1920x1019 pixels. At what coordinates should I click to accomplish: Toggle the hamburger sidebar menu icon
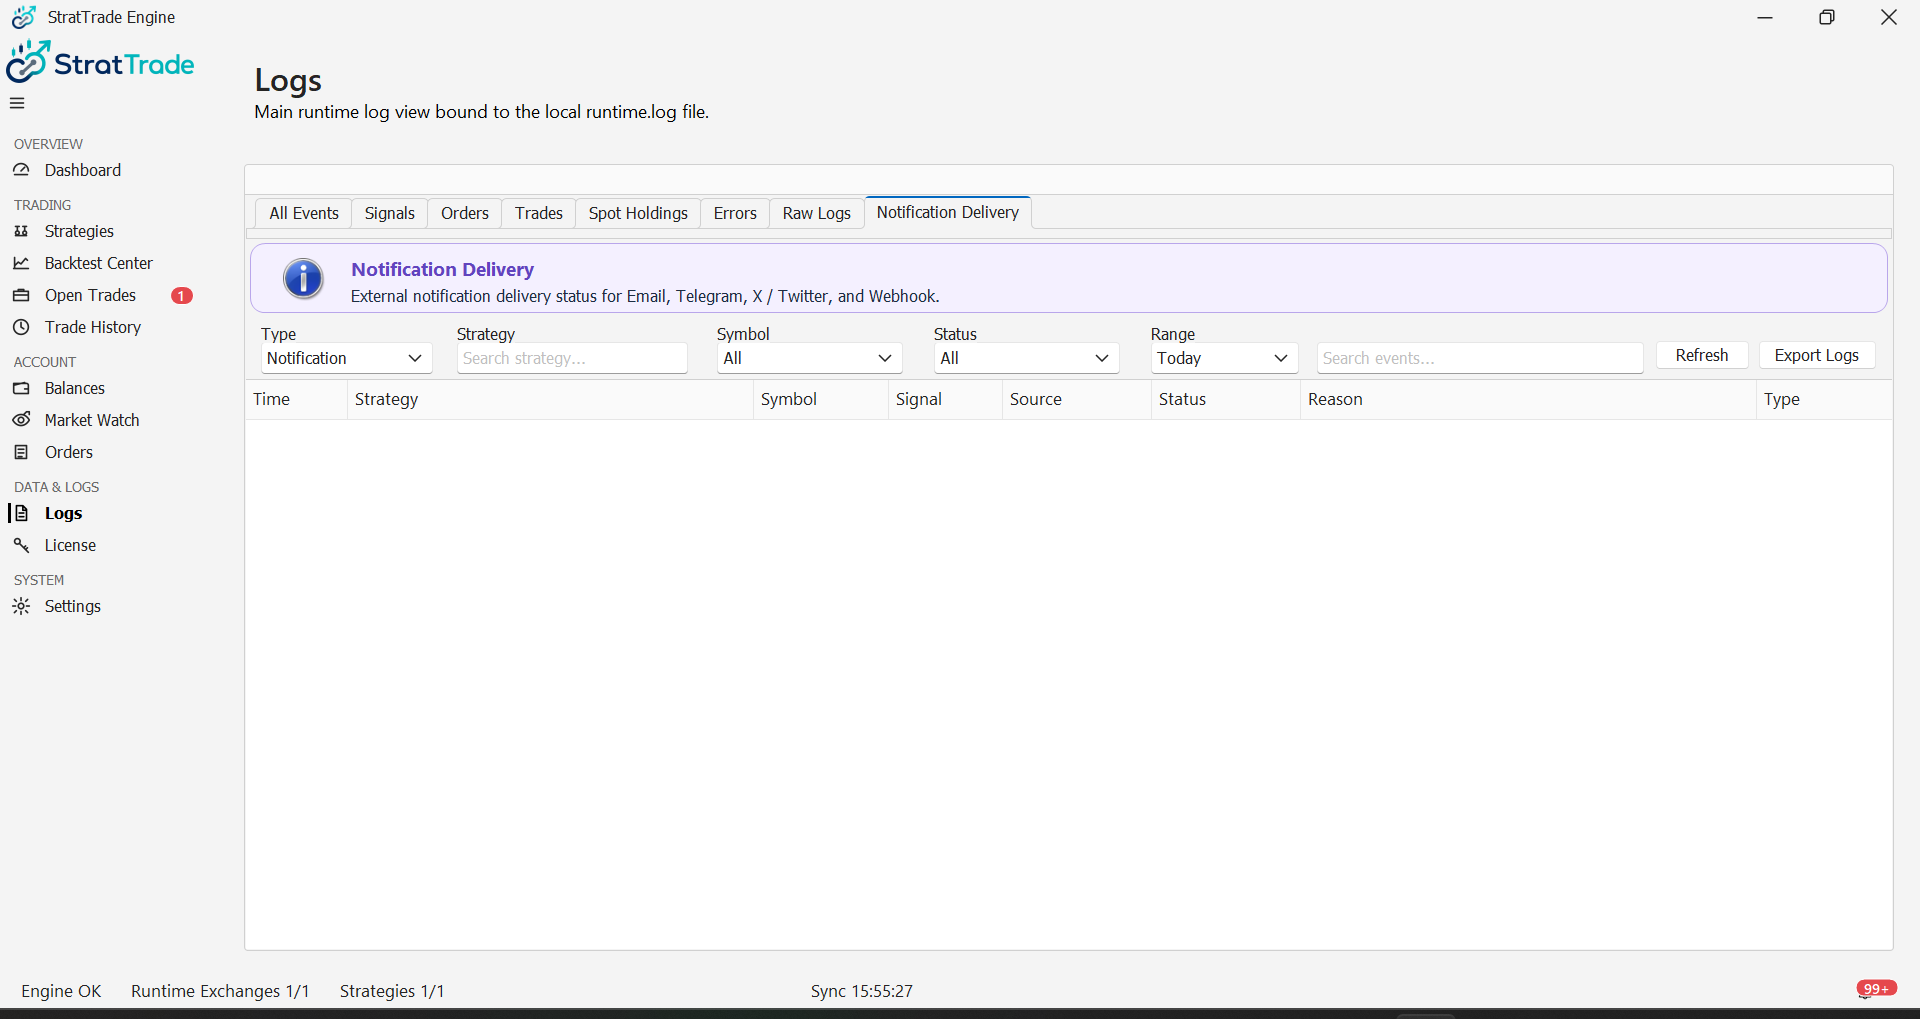tap(17, 103)
